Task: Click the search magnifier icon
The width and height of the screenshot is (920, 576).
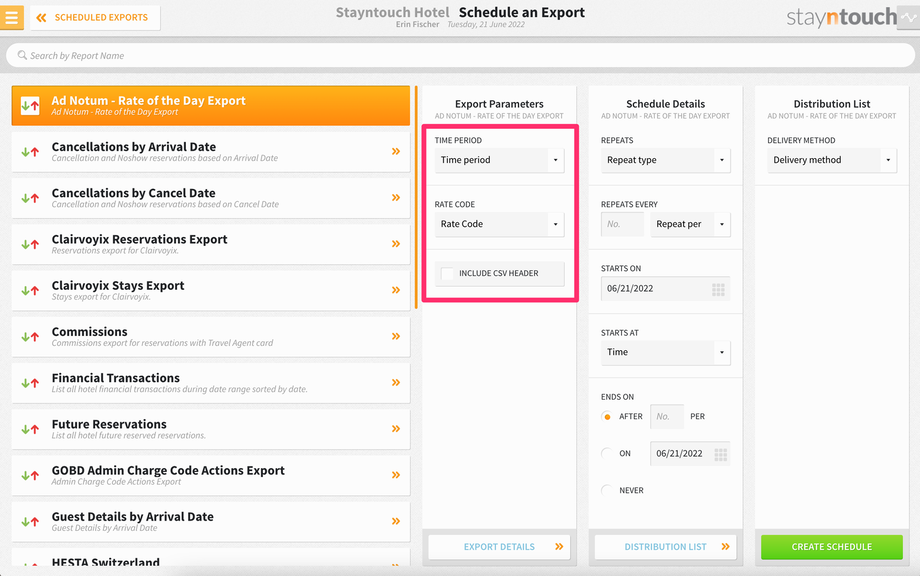Action: [22, 55]
